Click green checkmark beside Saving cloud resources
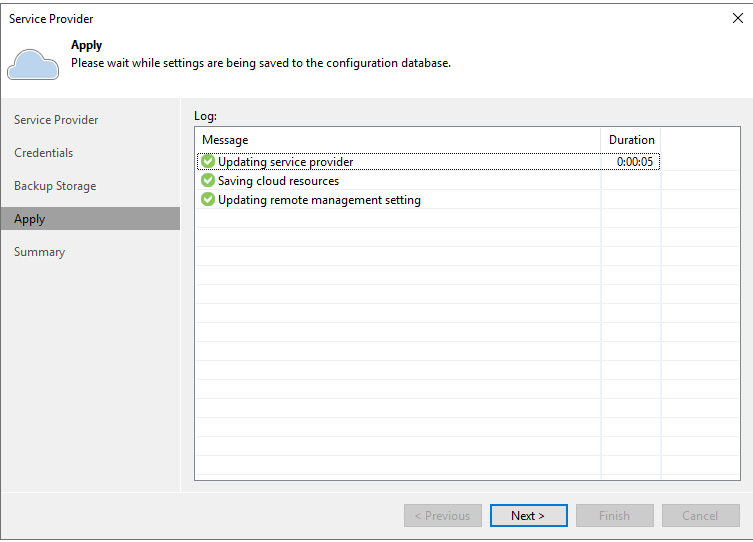 click(x=208, y=181)
